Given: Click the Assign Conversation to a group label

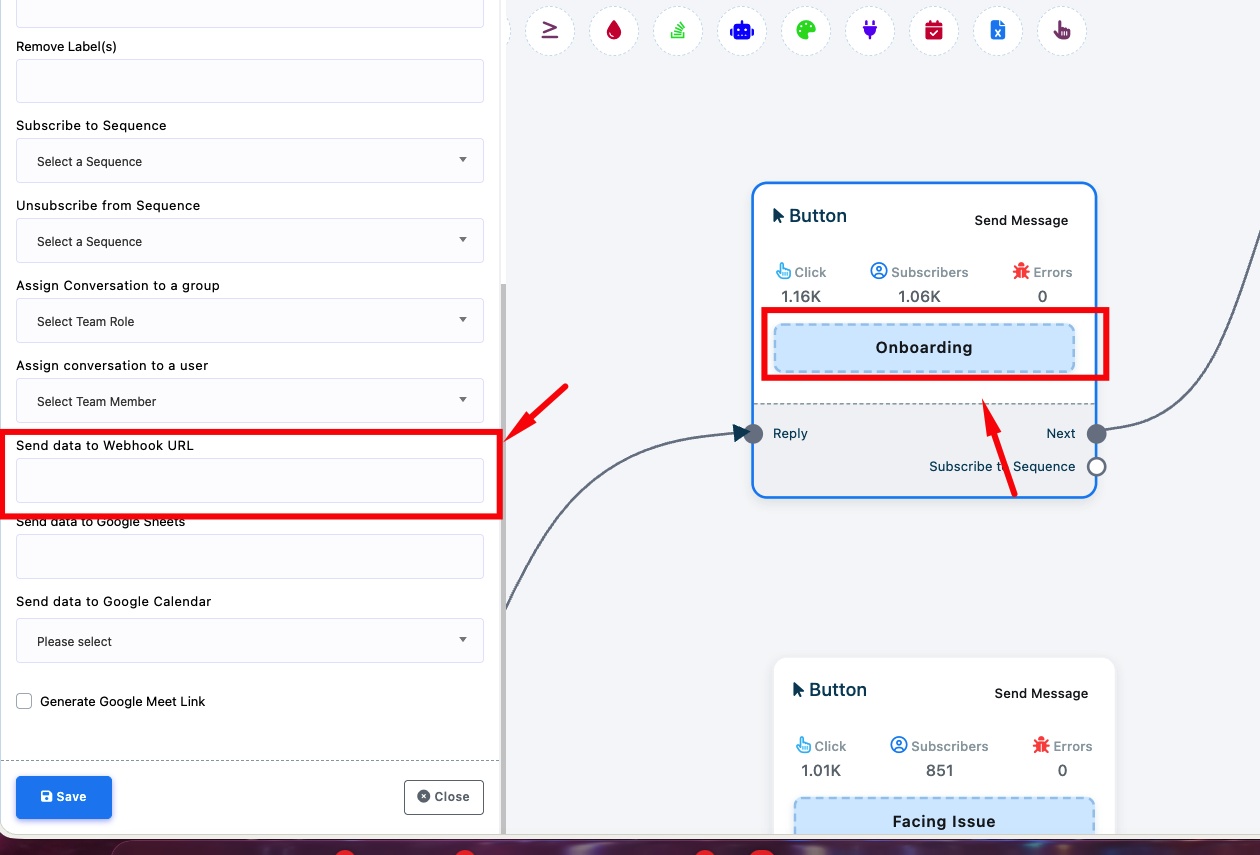Looking at the screenshot, I should point(118,285).
